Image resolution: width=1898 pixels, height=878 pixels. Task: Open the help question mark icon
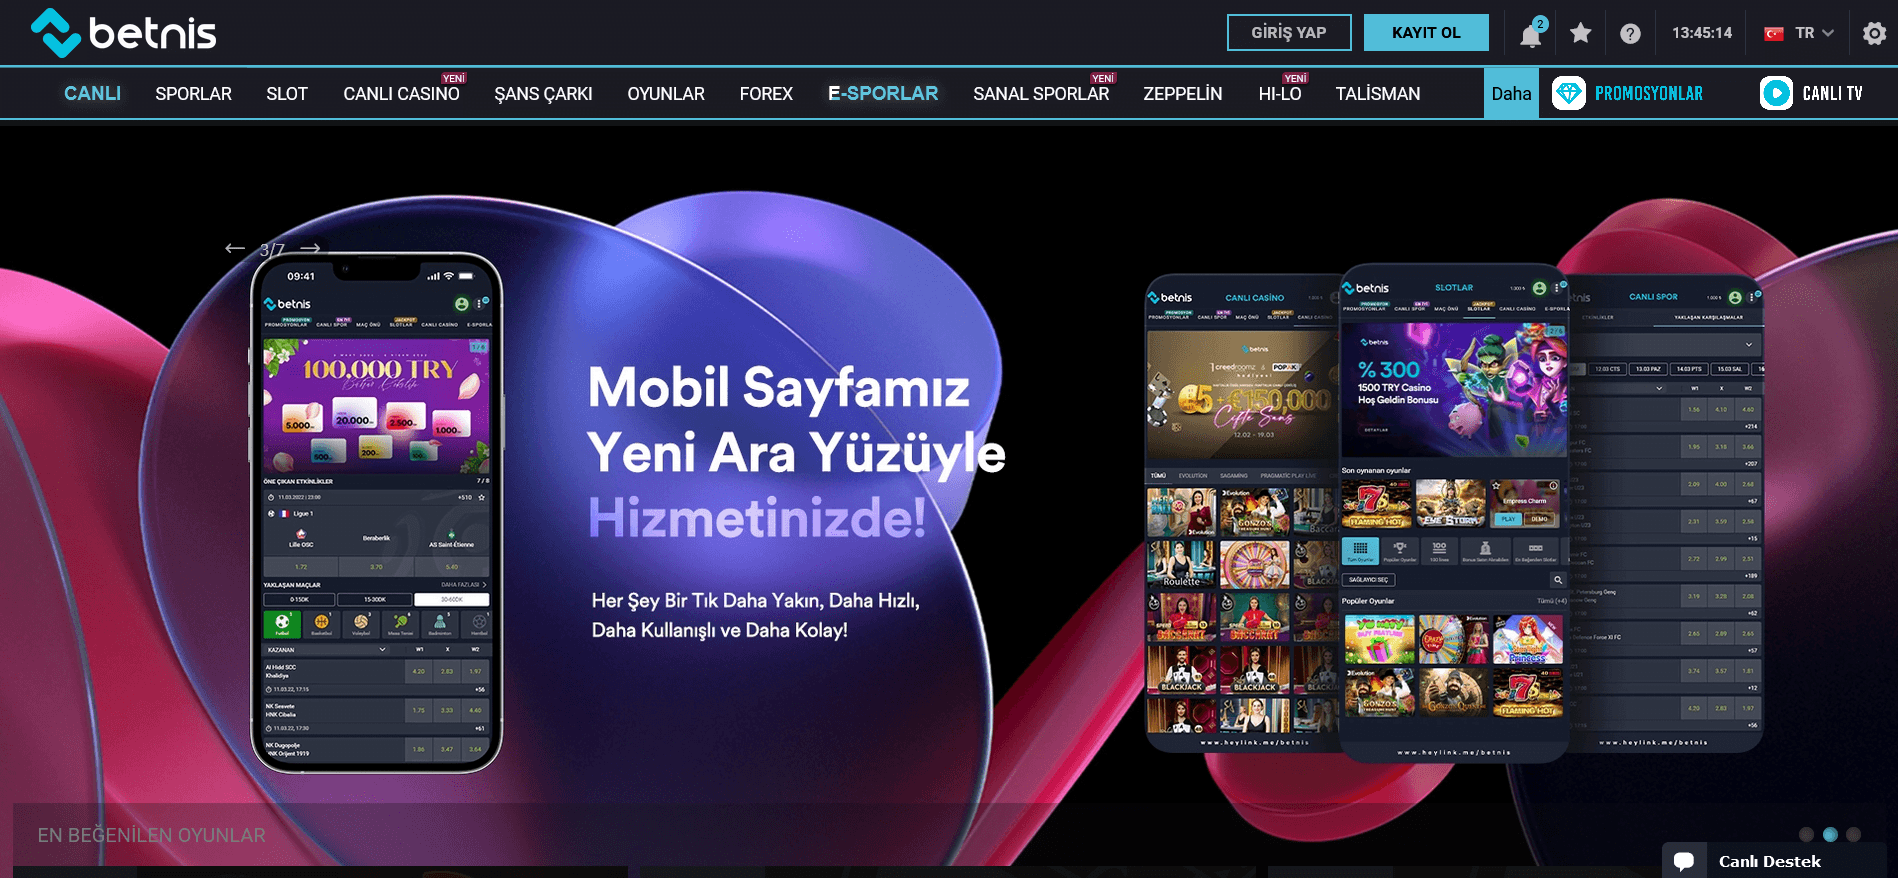[x=1630, y=34]
